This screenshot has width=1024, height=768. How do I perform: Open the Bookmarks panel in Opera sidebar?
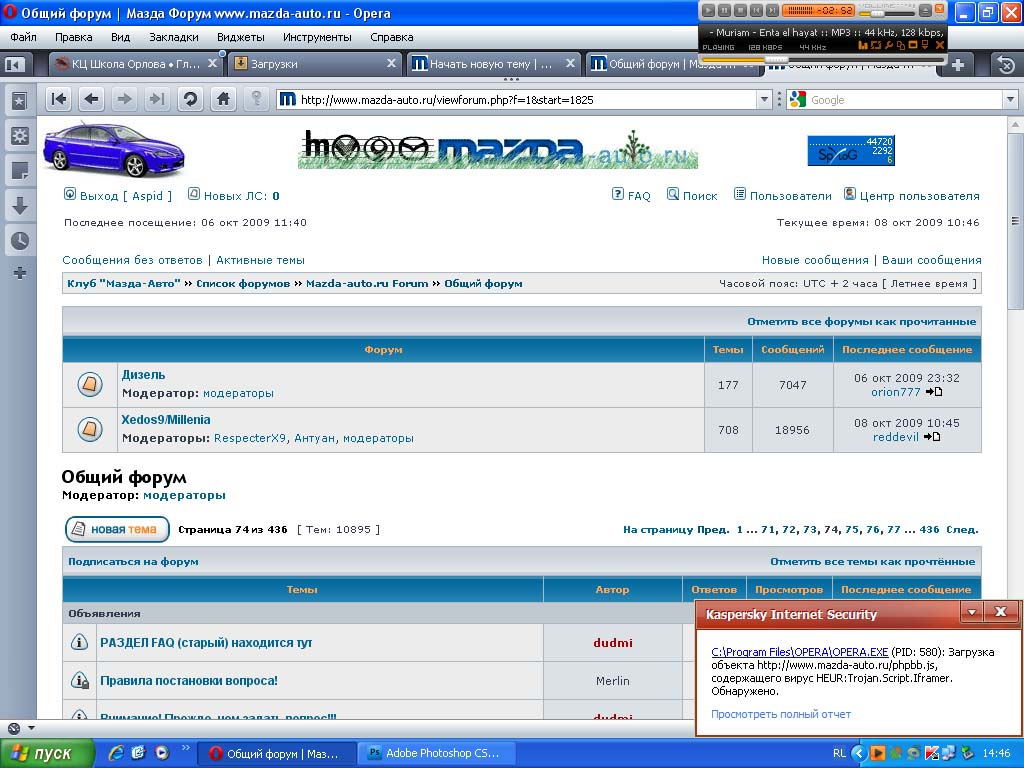(x=20, y=101)
